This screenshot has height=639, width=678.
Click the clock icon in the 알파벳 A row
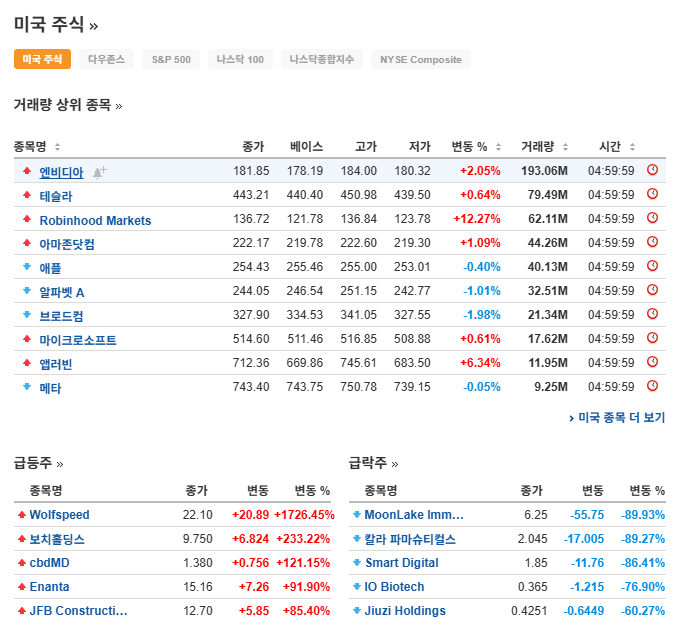pyautogui.click(x=652, y=290)
